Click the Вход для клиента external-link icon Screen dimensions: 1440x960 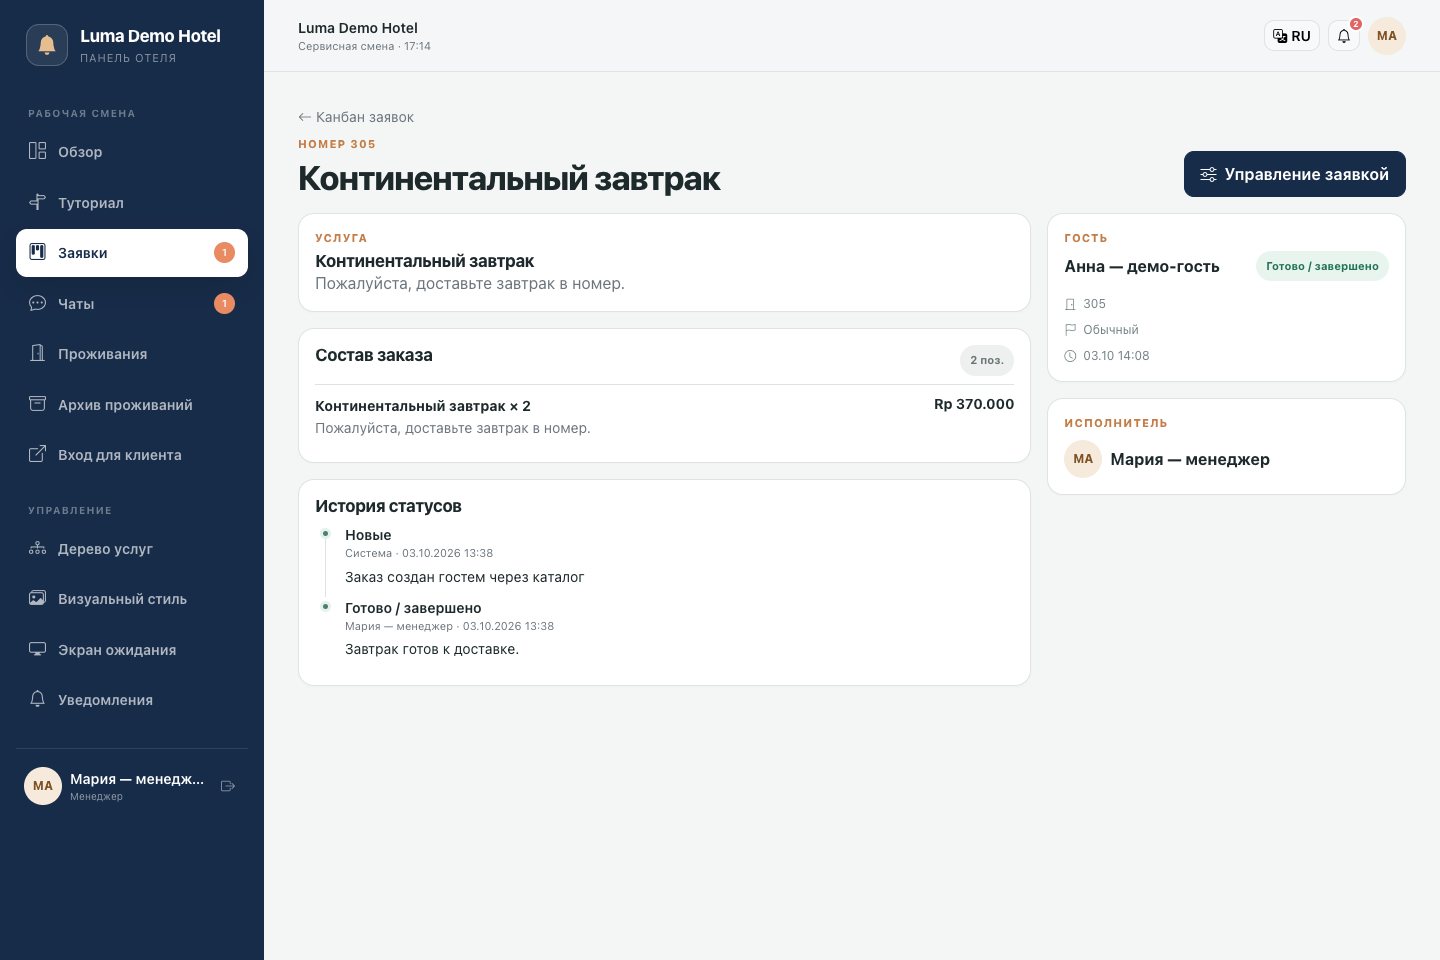(x=38, y=454)
